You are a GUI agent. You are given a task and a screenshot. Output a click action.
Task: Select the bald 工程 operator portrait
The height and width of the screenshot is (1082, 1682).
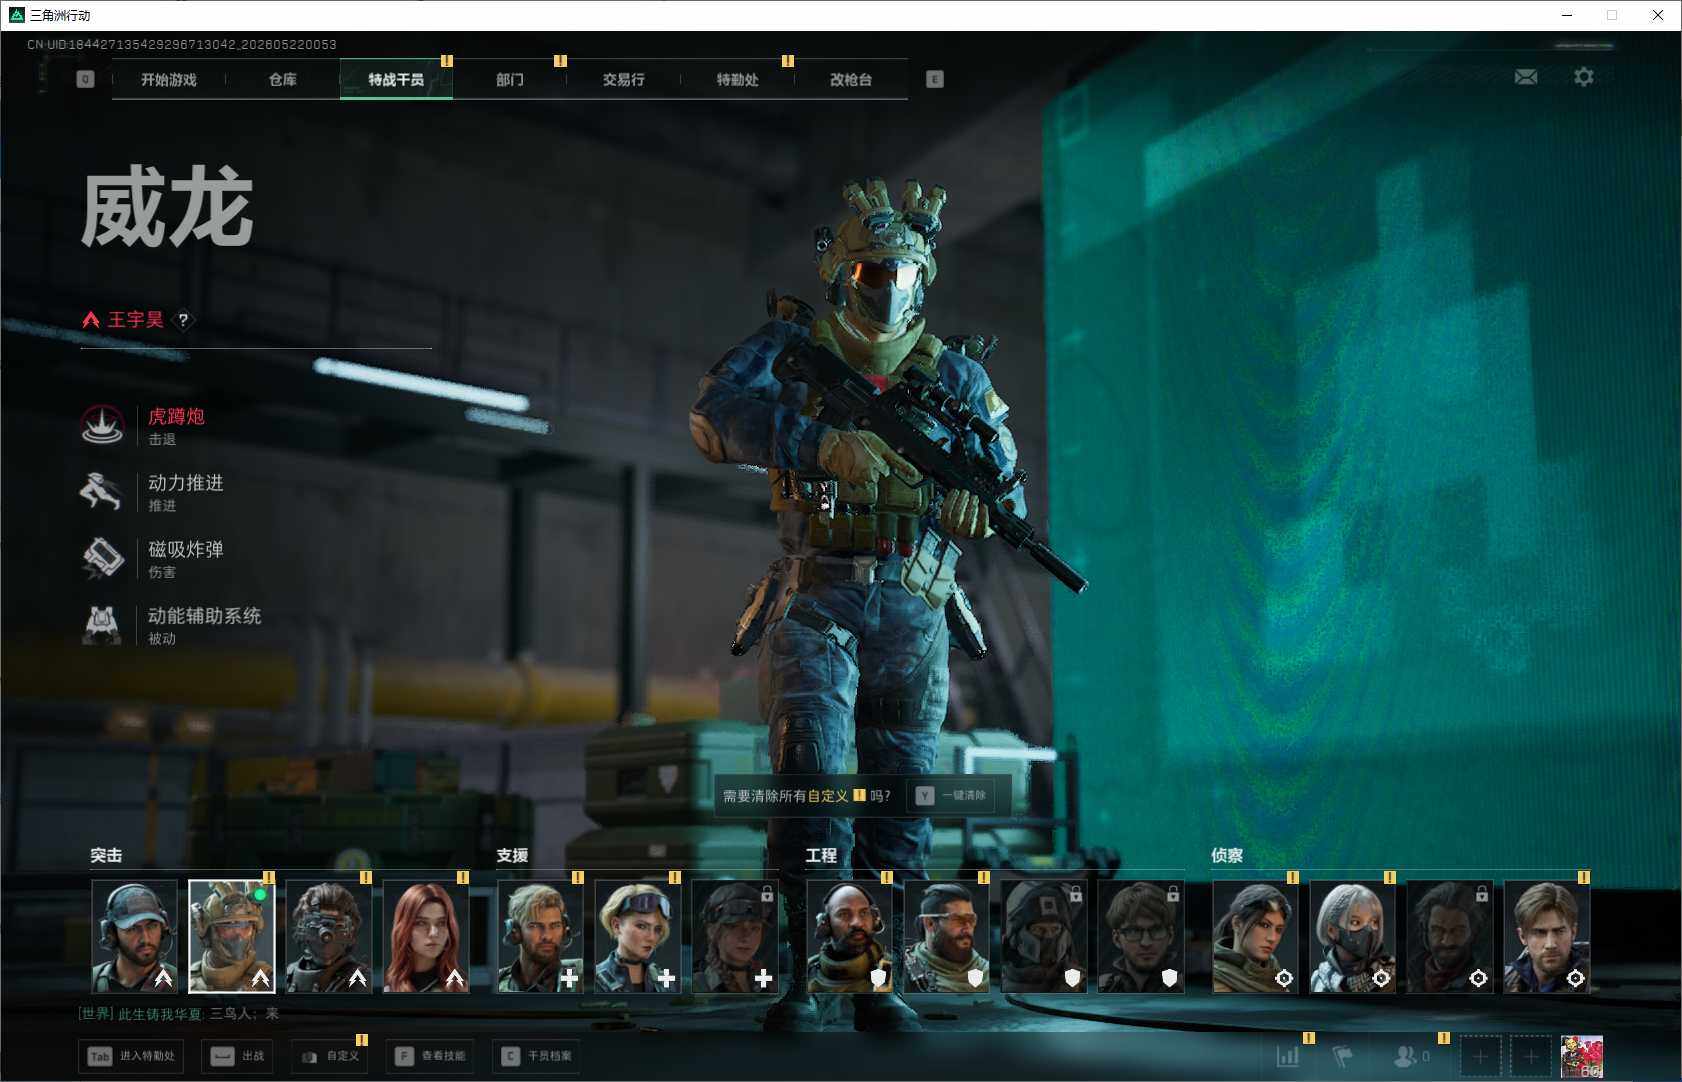click(850, 936)
